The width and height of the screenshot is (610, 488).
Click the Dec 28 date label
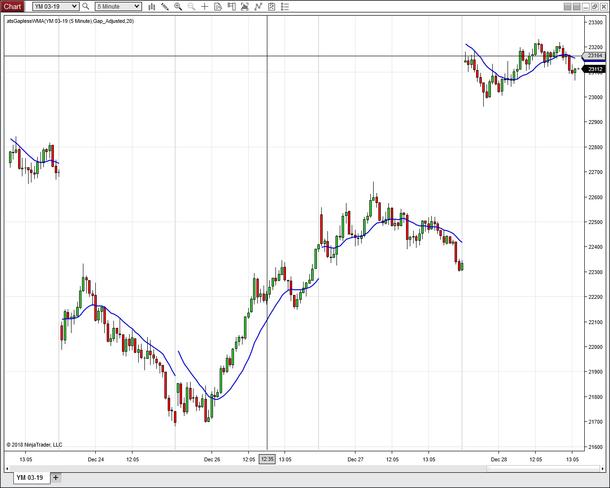(499, 459)
